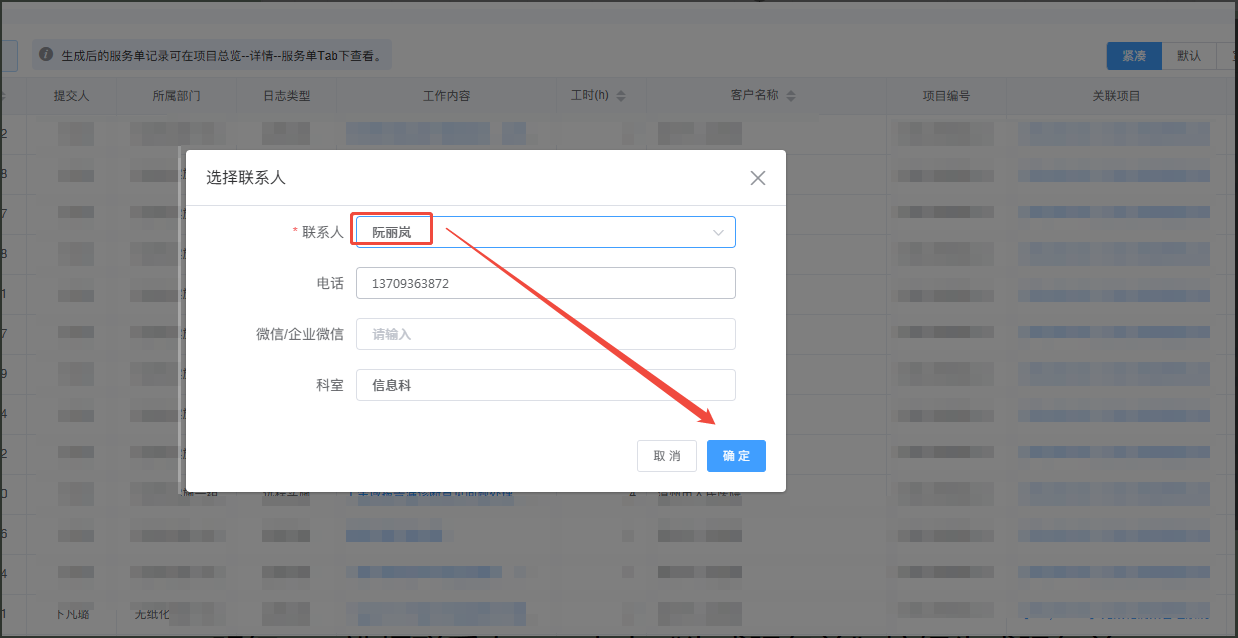Focus the 微信/企业微信 input field
The height and width of the screenshot is (638, 1238).
click(x=545, y=334)
